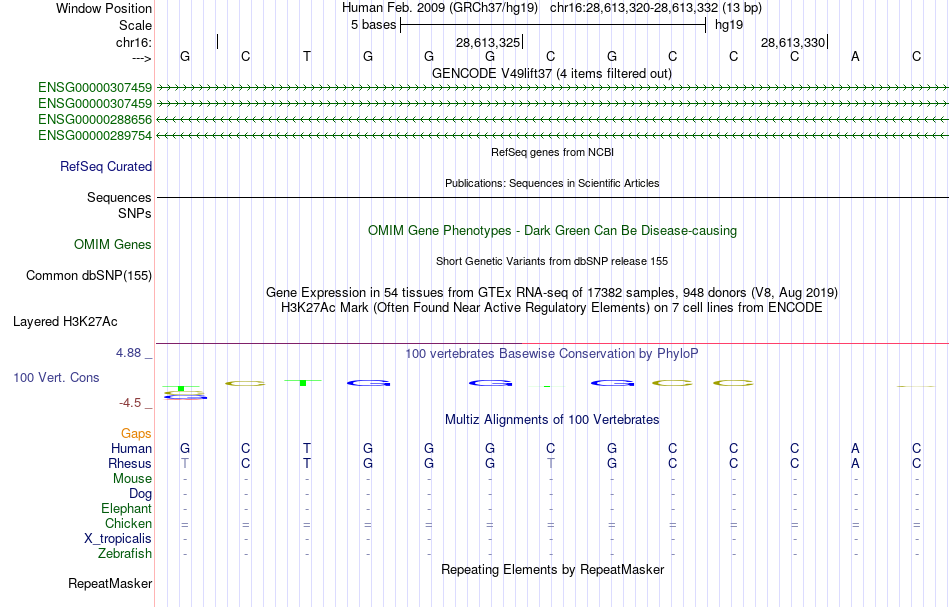The image size is (950, 607).
Task: Open Repeating Elements by RepeatMasker title
Action: click(553, 569)
